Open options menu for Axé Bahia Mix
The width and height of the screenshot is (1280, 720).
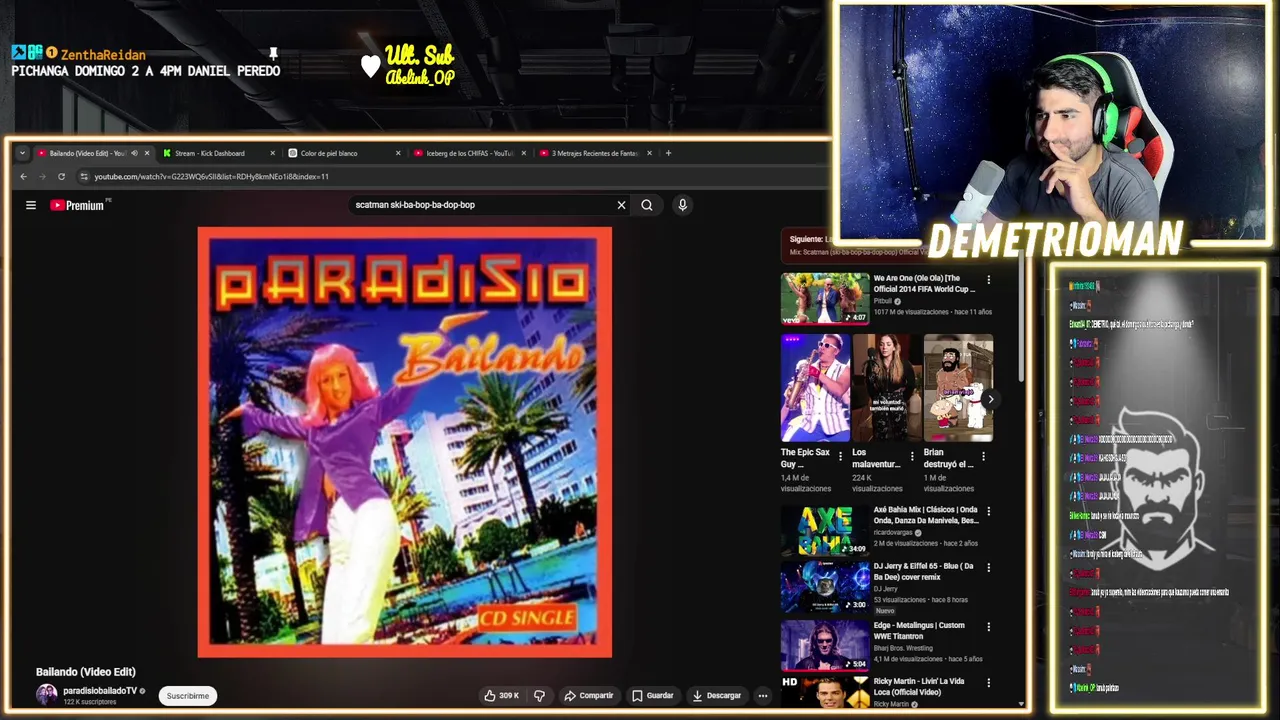tap(988, 512)
